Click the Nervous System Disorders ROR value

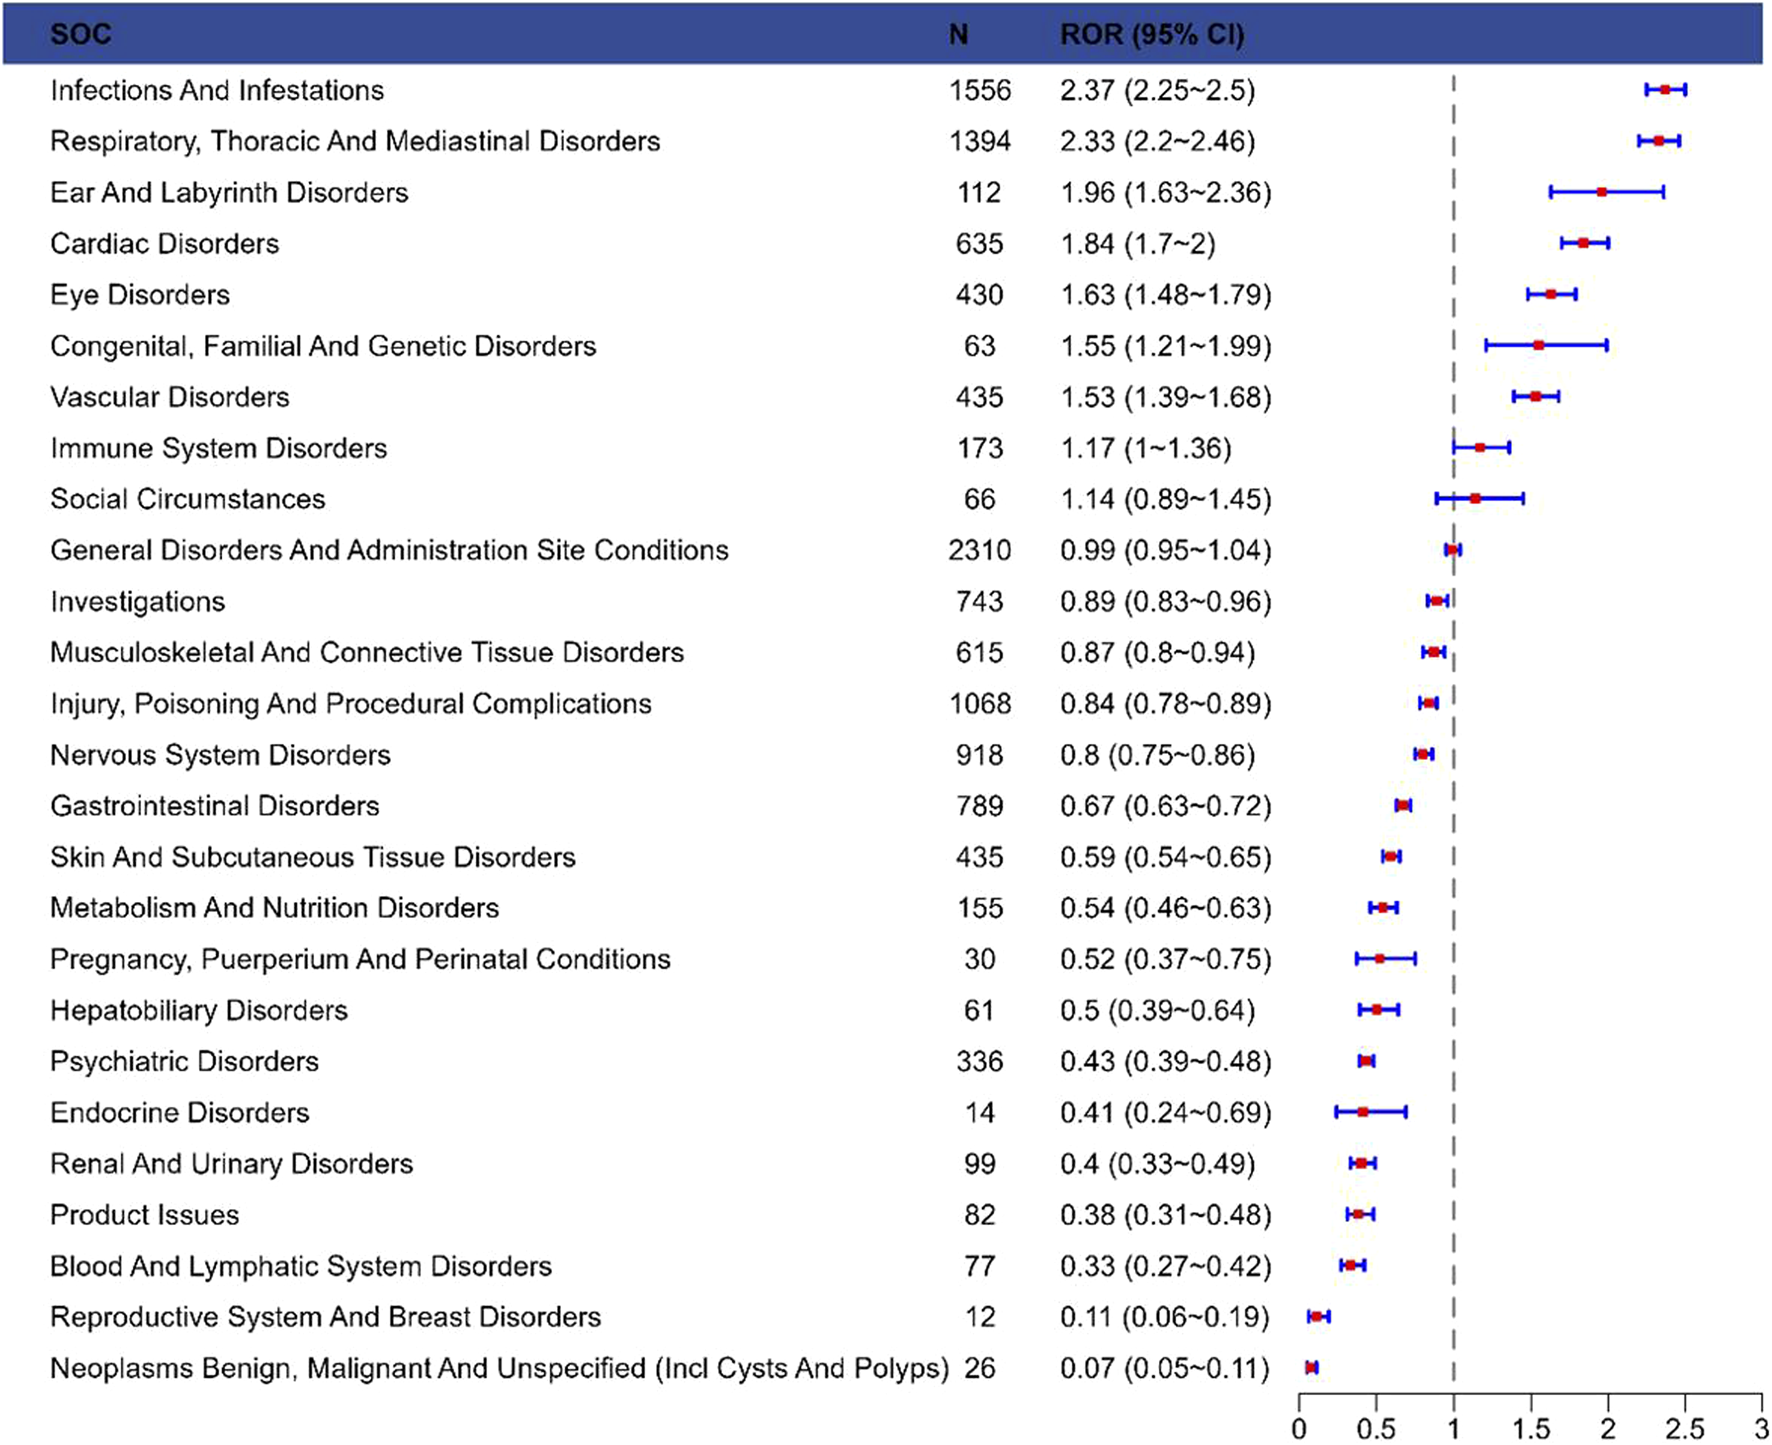coord(1157,755)
